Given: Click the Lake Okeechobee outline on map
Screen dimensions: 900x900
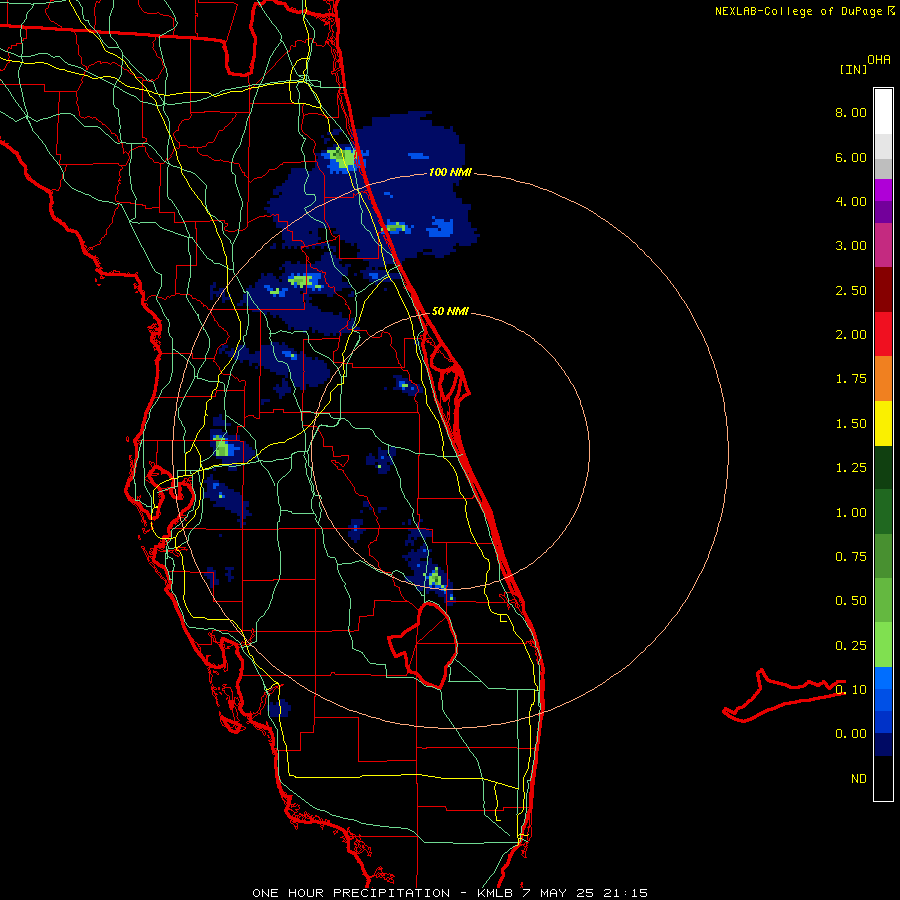Looking at the screenshot, I should tap(423, 644).
